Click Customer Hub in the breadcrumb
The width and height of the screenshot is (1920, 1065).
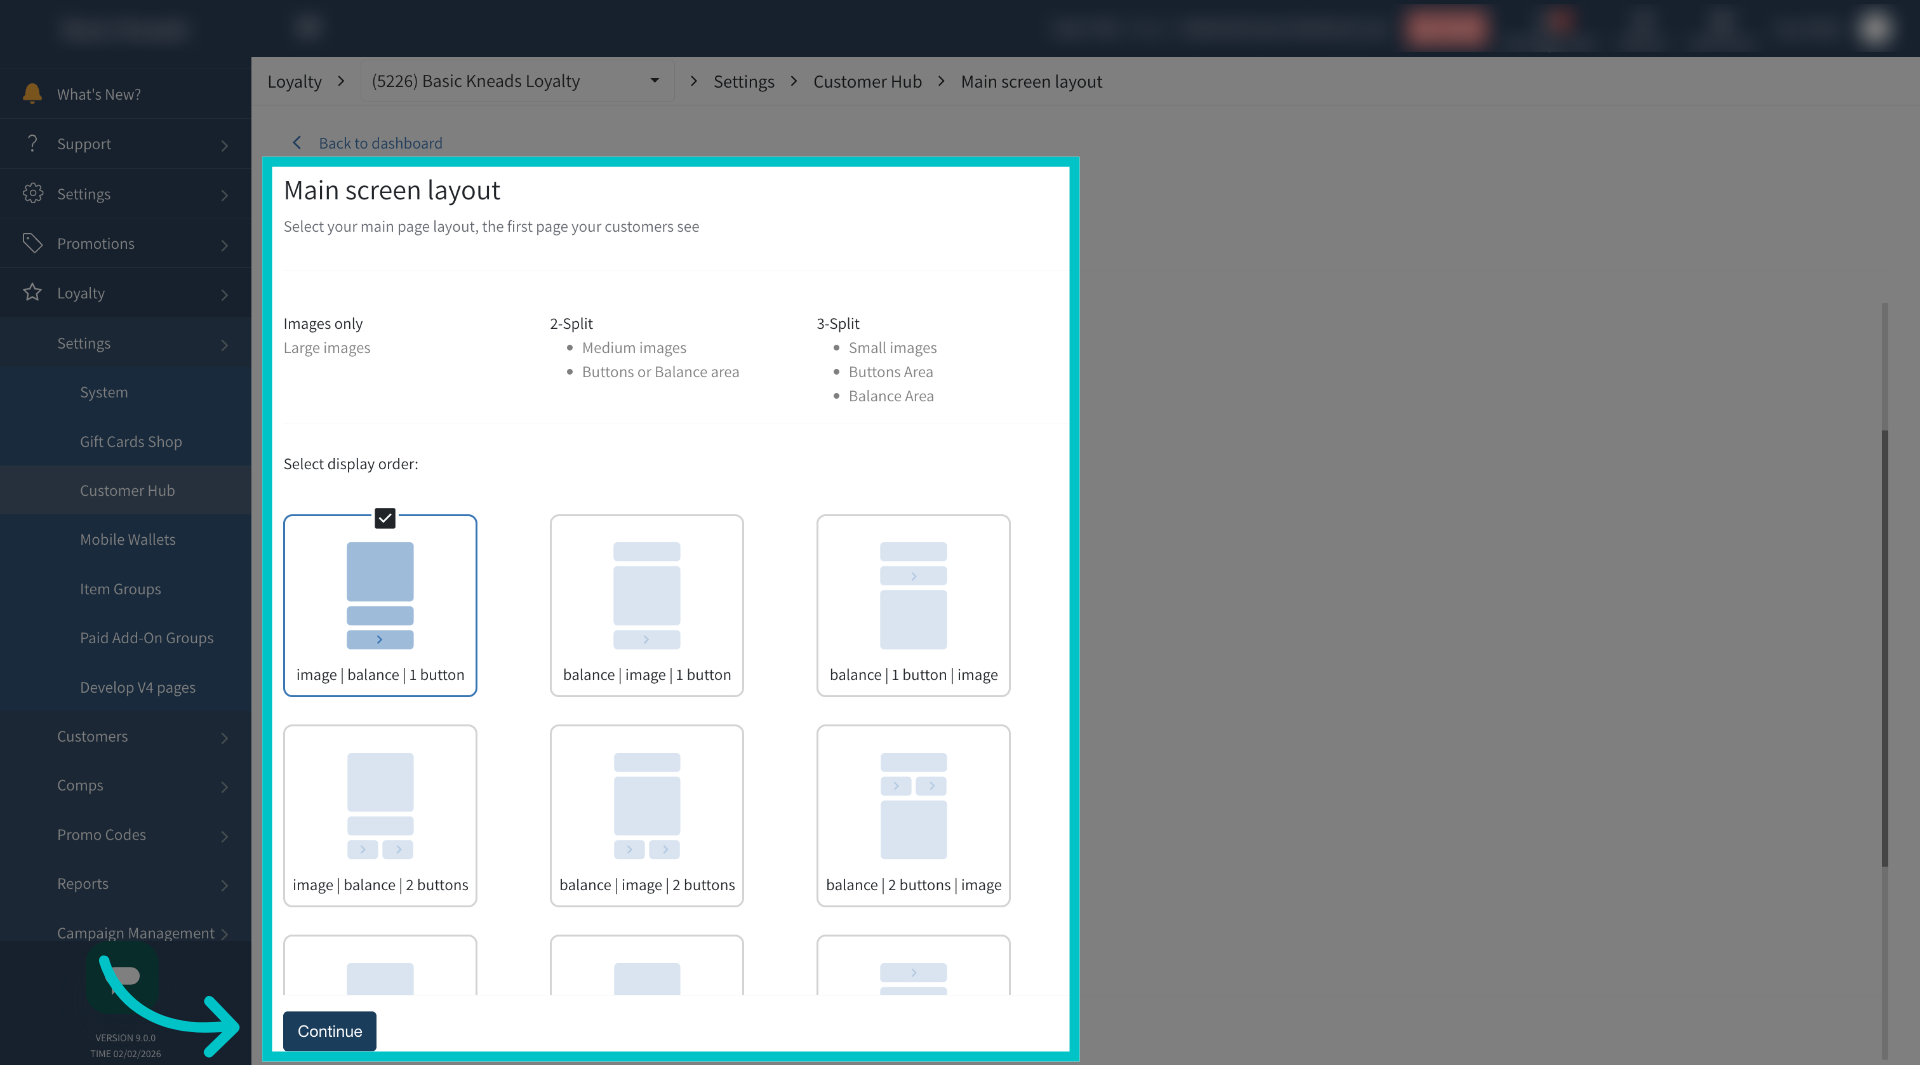[x=867, y=81]
